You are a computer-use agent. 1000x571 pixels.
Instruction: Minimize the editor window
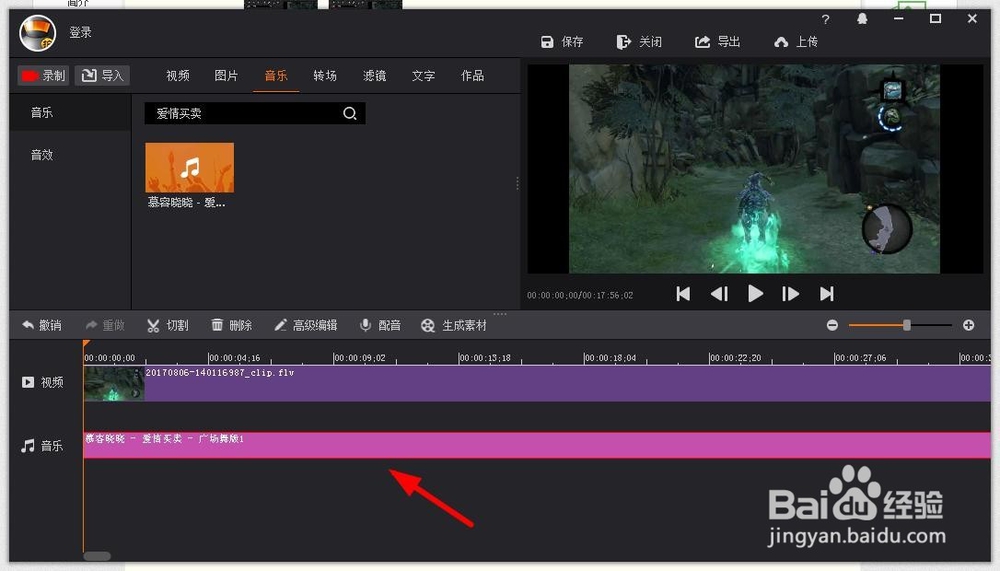point(899,19)
